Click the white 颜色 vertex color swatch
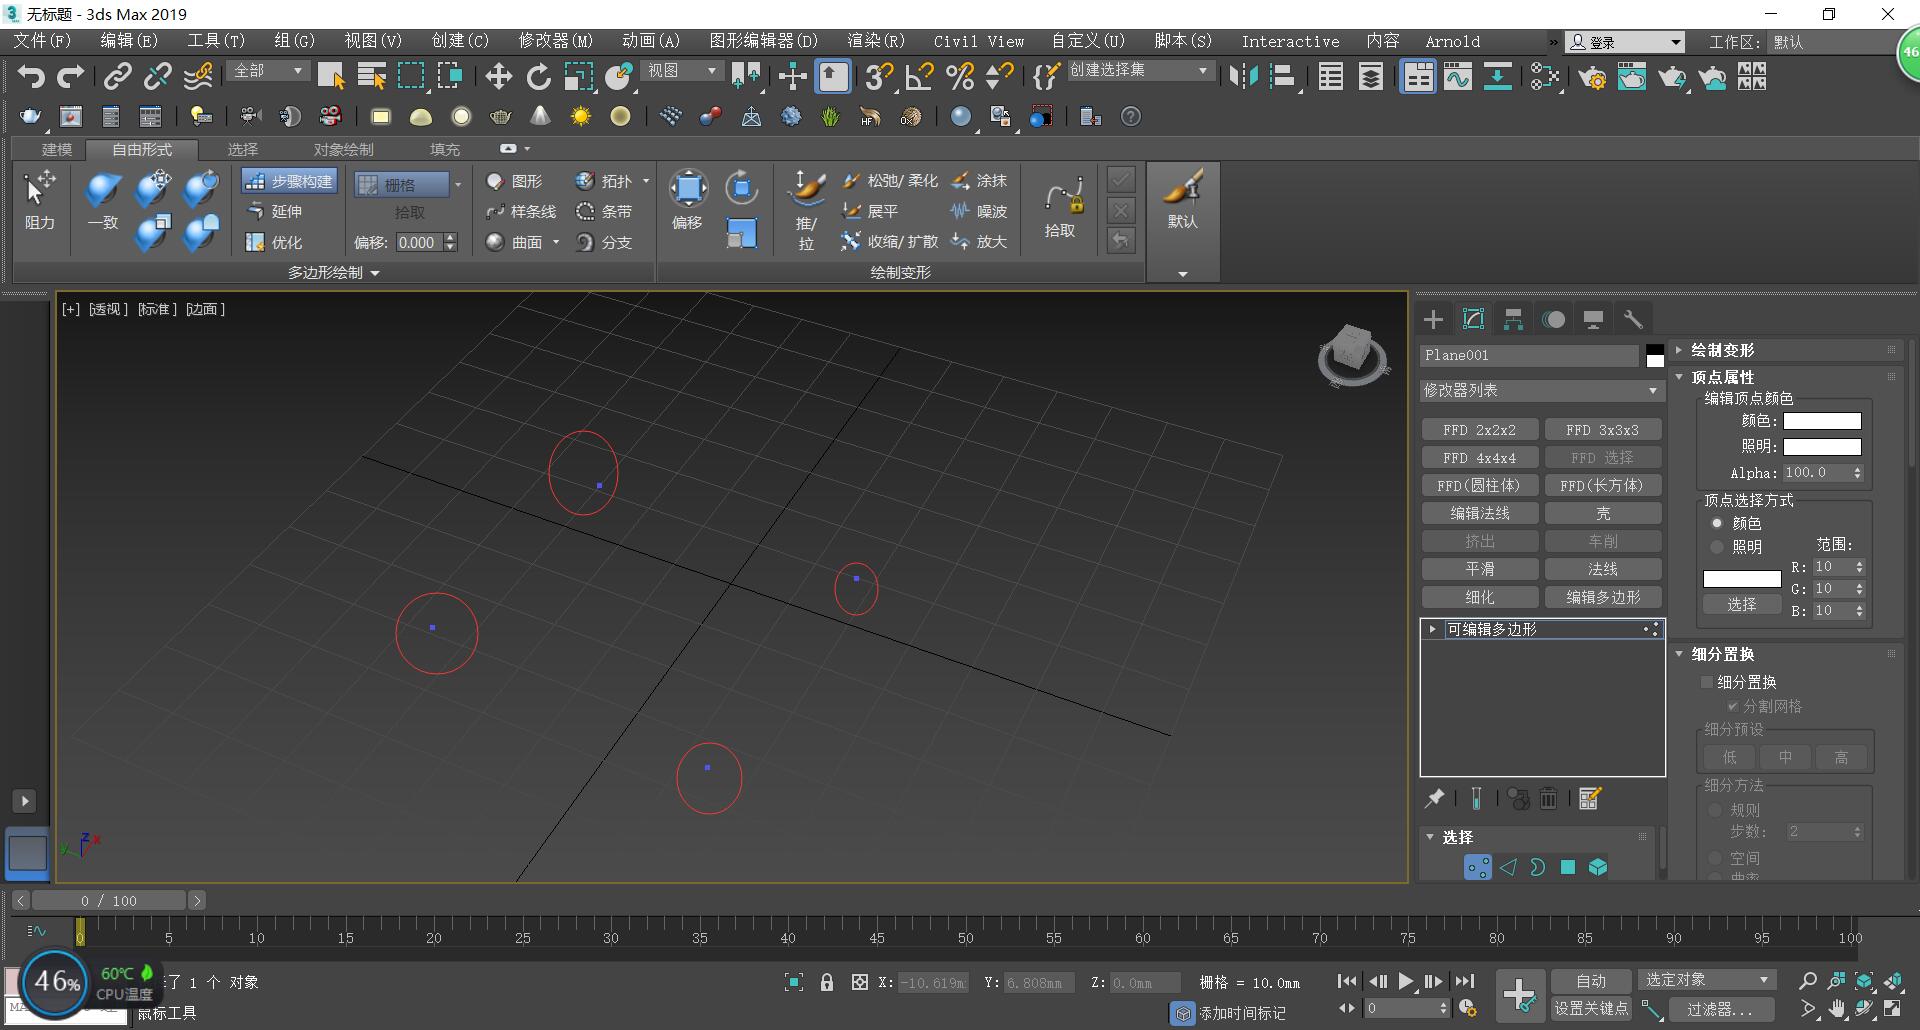This screenshot has height=1030, width=1920. point(1822,421)
